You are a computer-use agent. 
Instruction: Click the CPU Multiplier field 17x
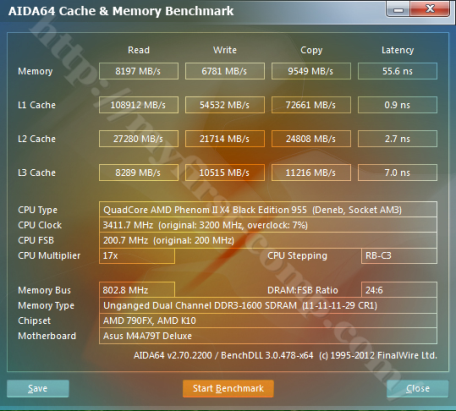click(137, 256)
